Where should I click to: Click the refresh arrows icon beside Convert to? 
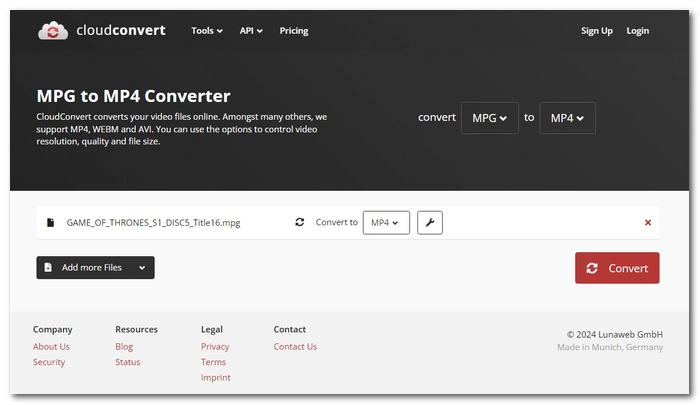[x=300, y=222]
